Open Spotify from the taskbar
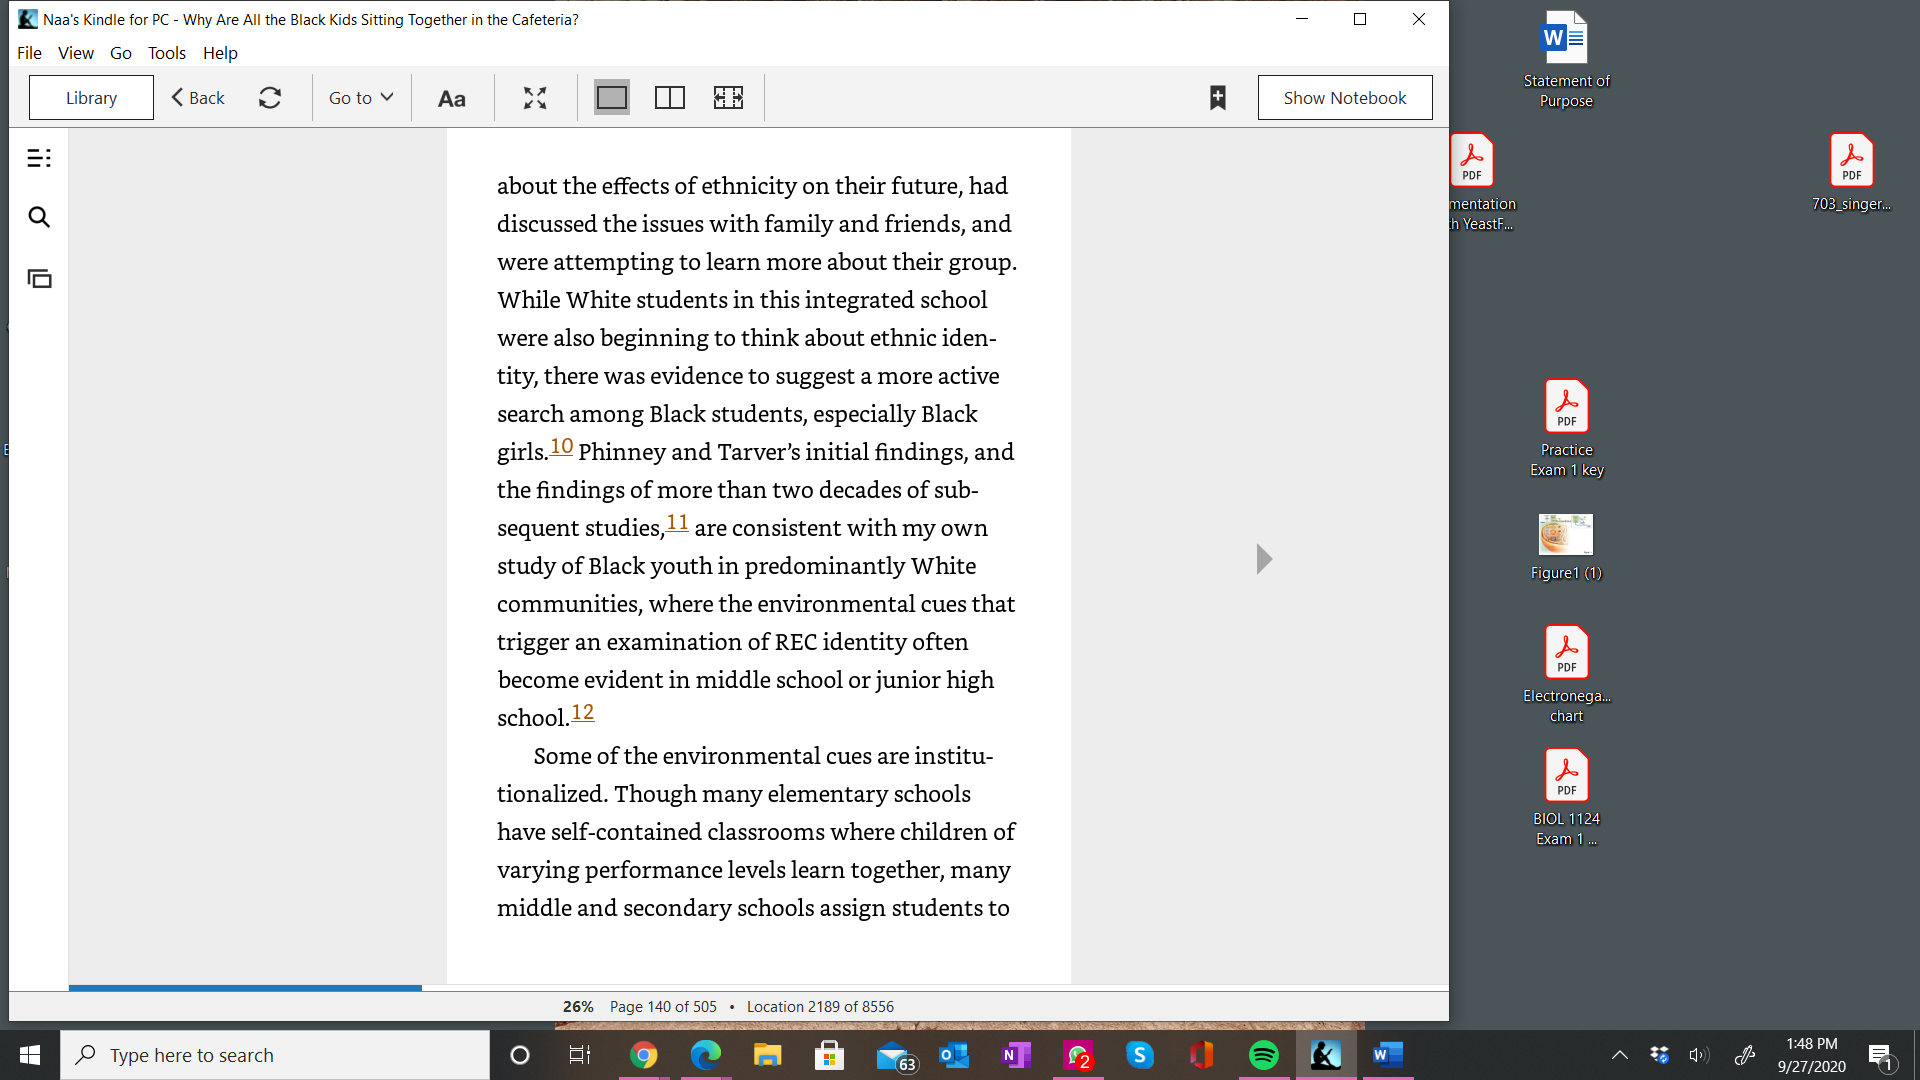 tap(1263, 1055)
